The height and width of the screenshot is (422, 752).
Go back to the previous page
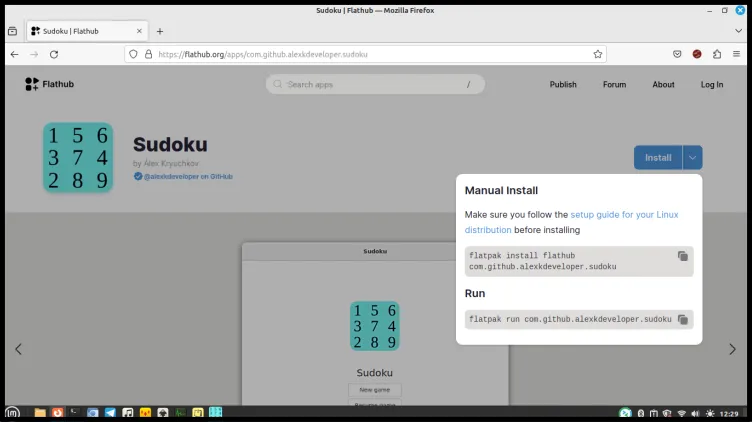pyautogui.click(x=14, y=54)
